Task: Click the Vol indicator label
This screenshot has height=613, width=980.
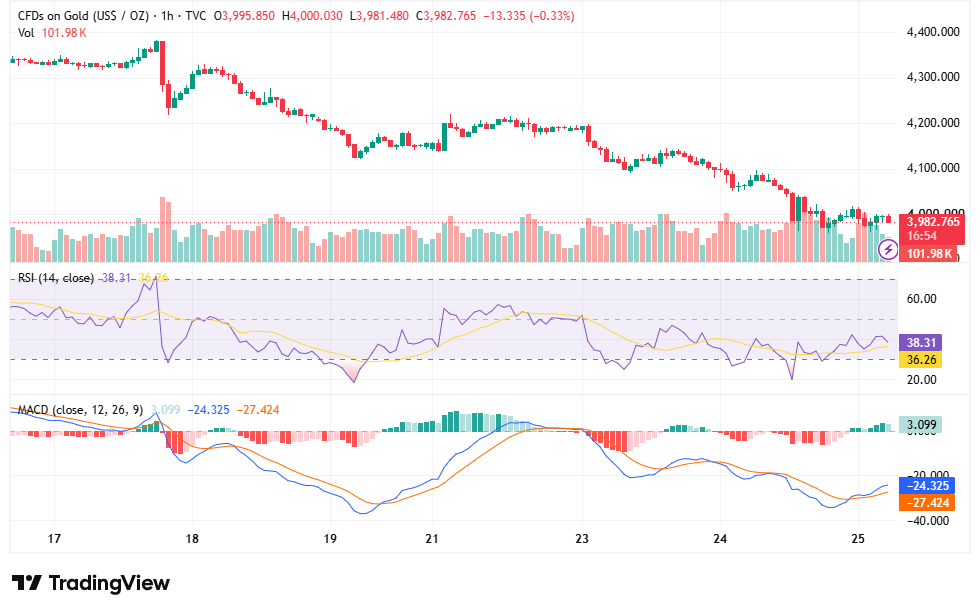Action: coord(26,32)
